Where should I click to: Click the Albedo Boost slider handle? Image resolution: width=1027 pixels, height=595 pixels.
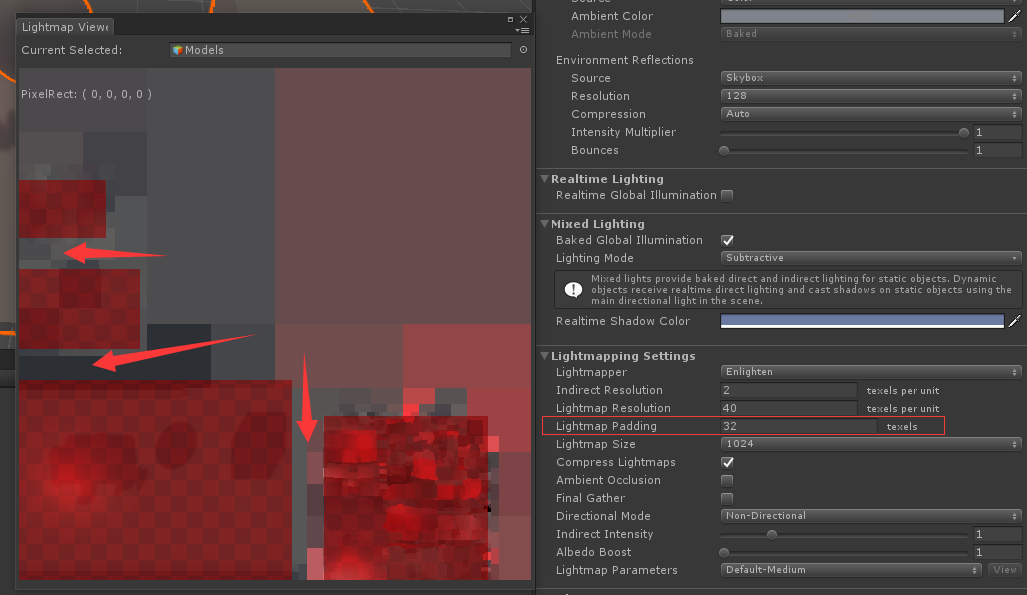pyautogui.click(x=724, y=552)
